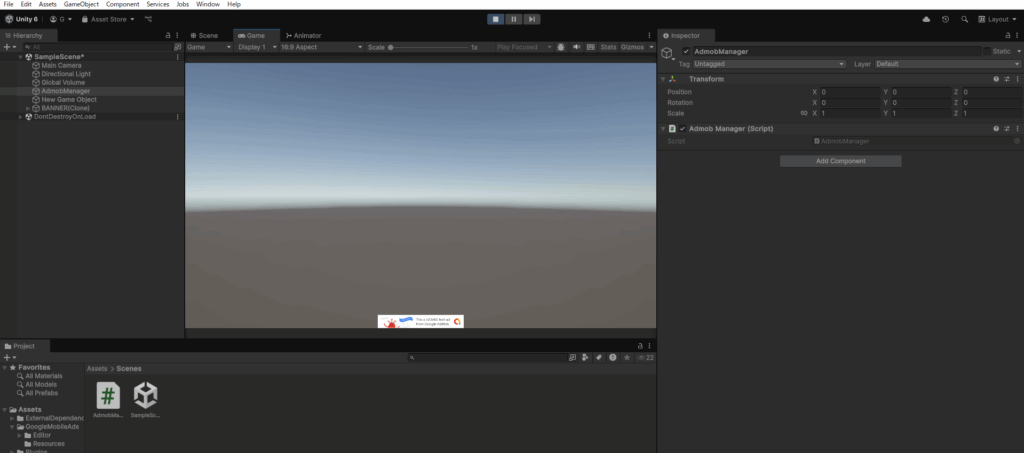Pause the running game with the Pause button

tap(513, 19)
